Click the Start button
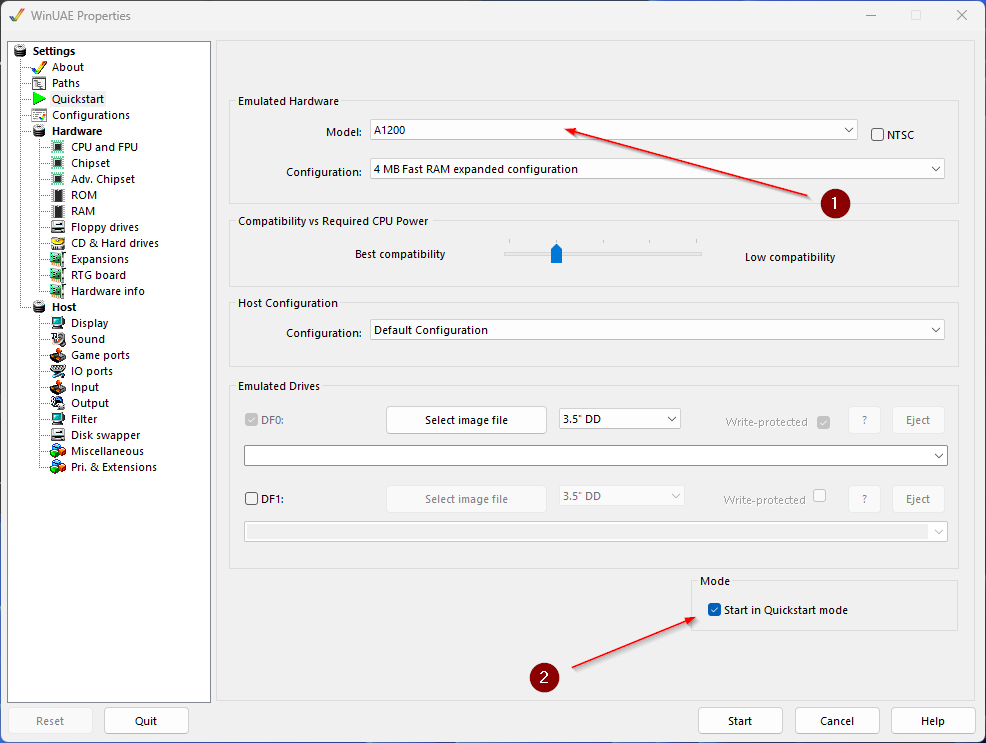 (x=740, y=721)
